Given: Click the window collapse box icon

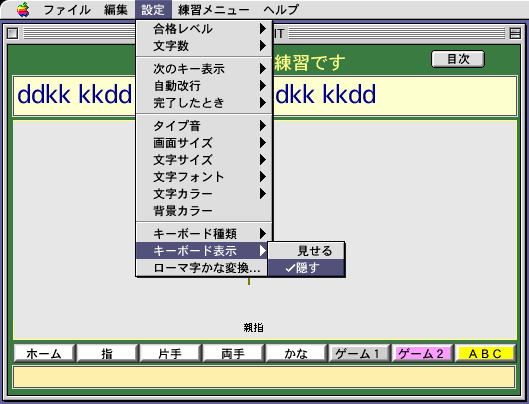Looking at the screenshot, I should [x=515, y=33].
